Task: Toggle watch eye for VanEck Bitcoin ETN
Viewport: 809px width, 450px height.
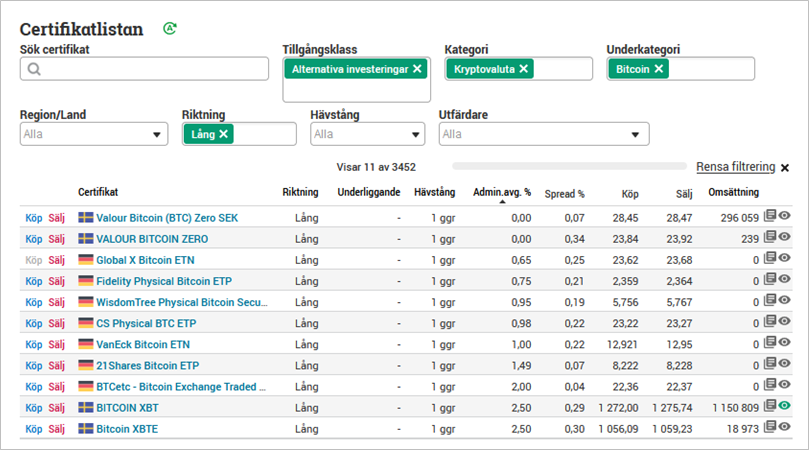Action: [x=784, y=342]
